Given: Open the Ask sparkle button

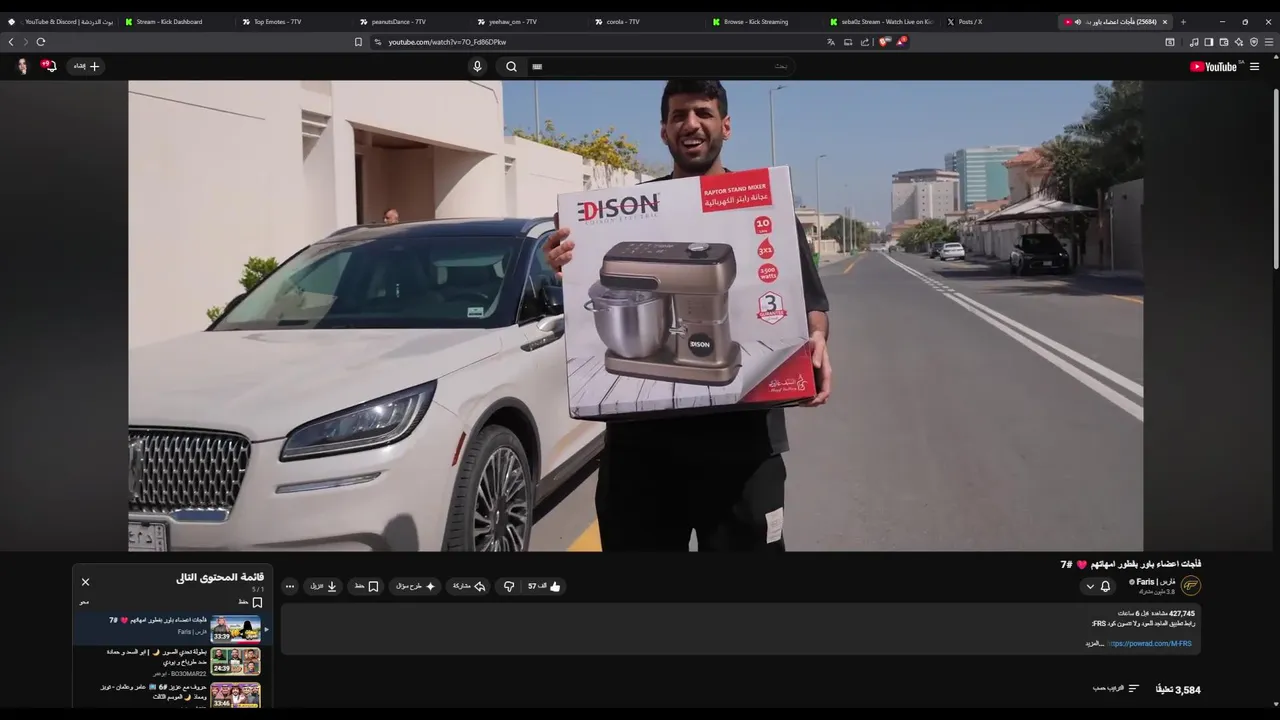Looking at the screenshot, I should click(x=416, y=586).
